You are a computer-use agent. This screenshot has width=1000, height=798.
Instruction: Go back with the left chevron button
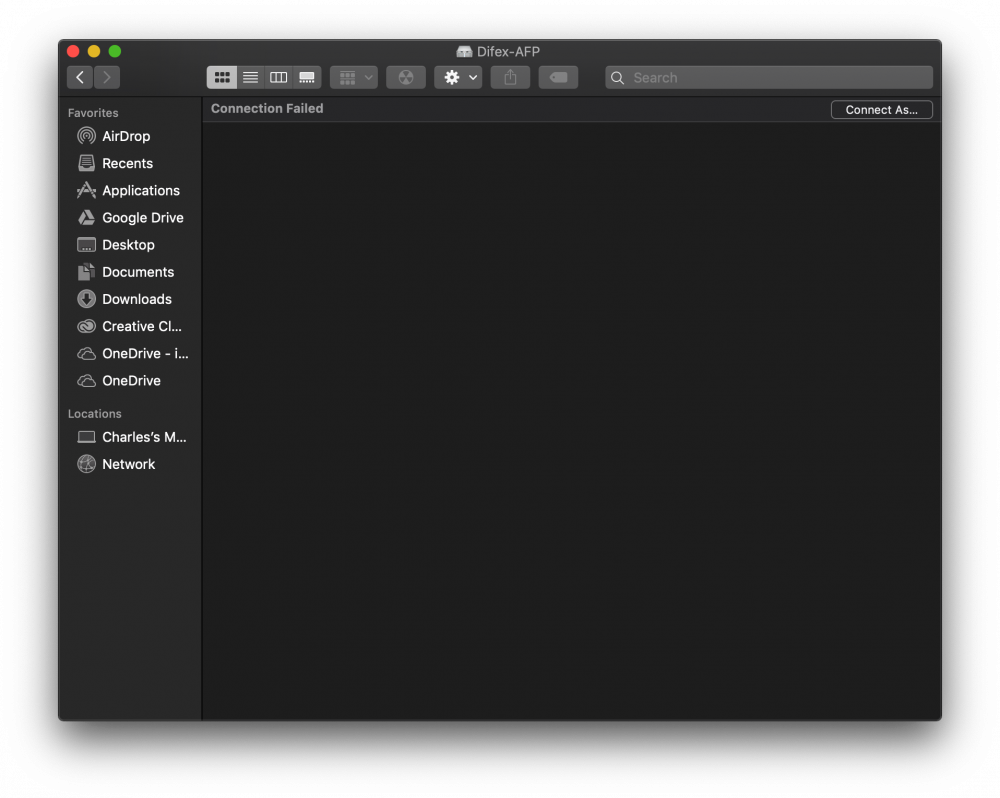(x=80, y=77)
